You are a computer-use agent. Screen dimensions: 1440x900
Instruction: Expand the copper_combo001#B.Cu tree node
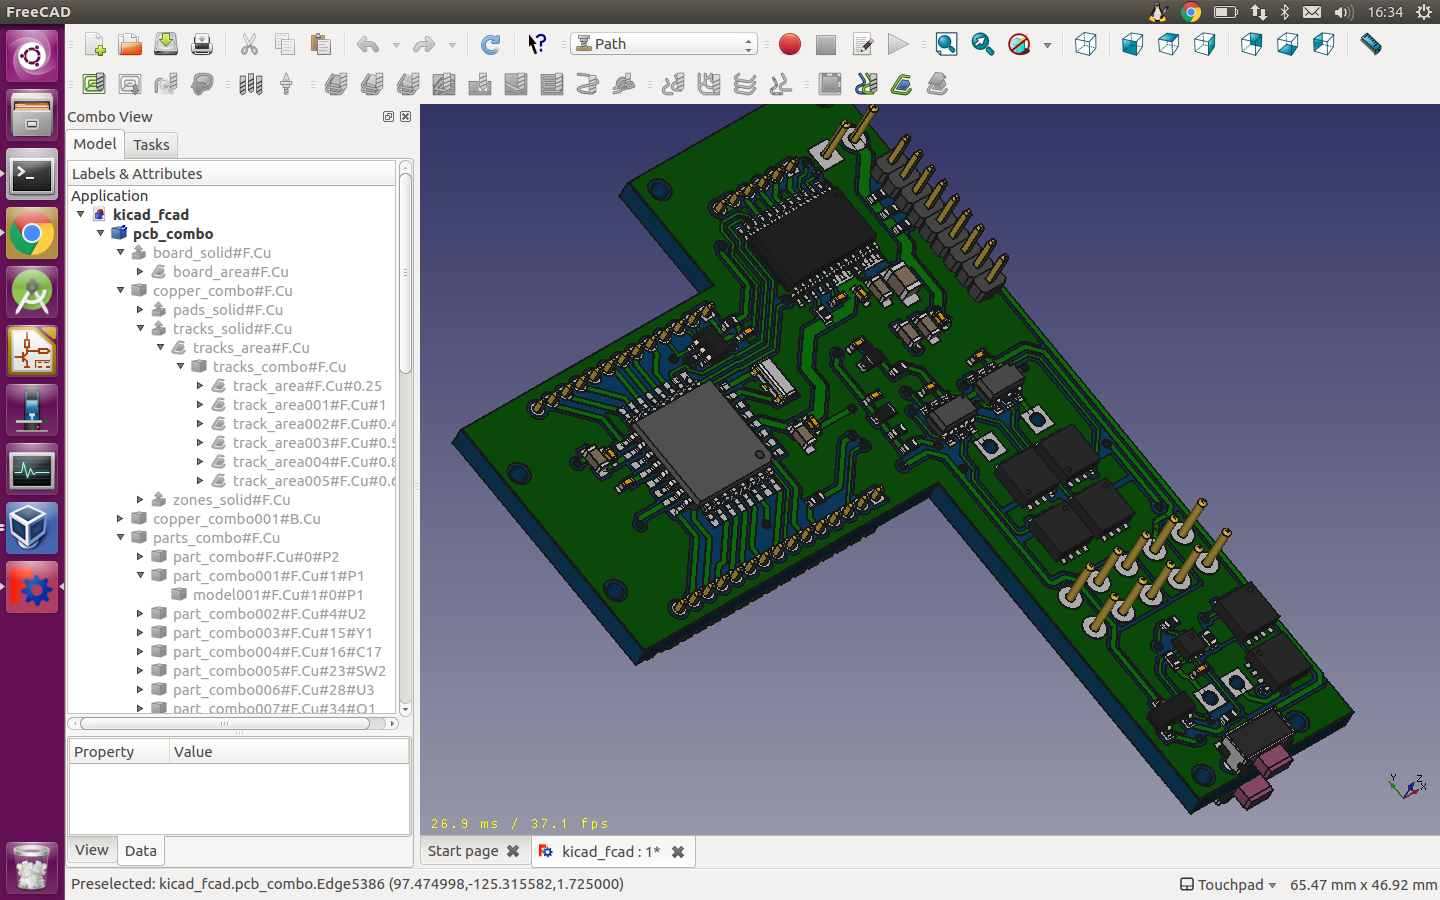click(x=121, y=519)
